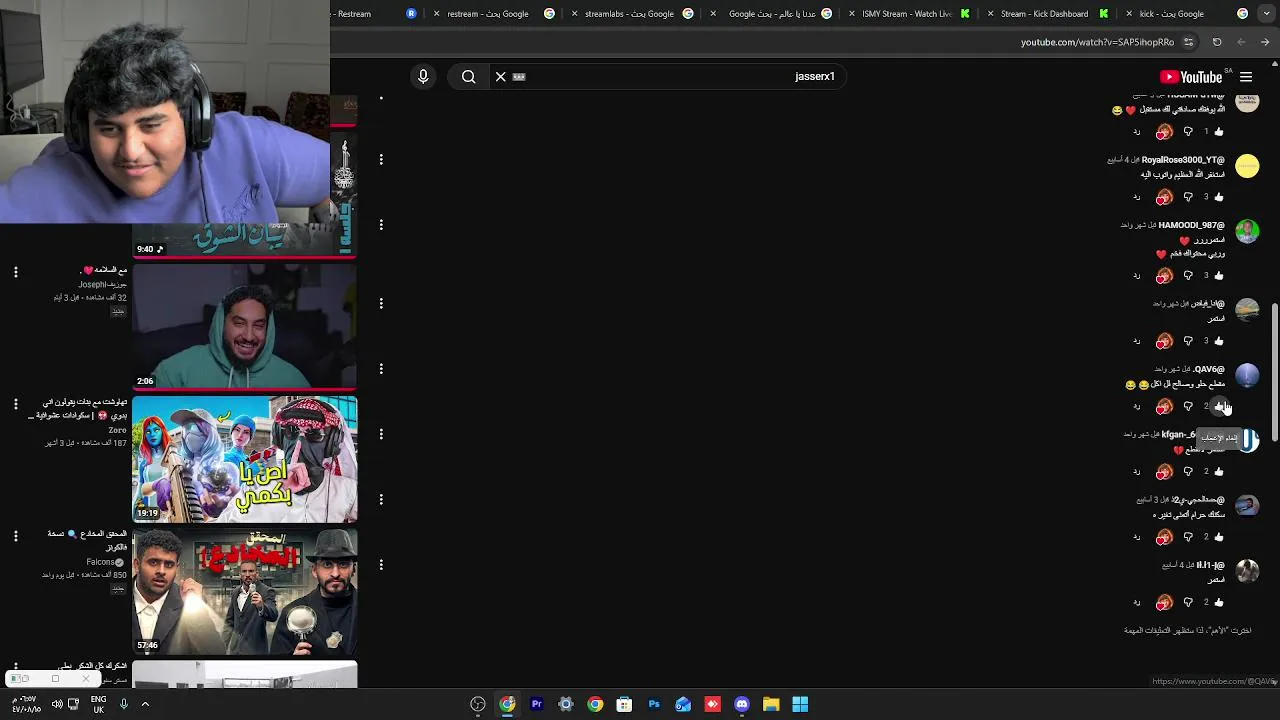The image size is (1280, 720).
Task: Open the @QAV6 channel link
Action: (x=1209, y=369)
